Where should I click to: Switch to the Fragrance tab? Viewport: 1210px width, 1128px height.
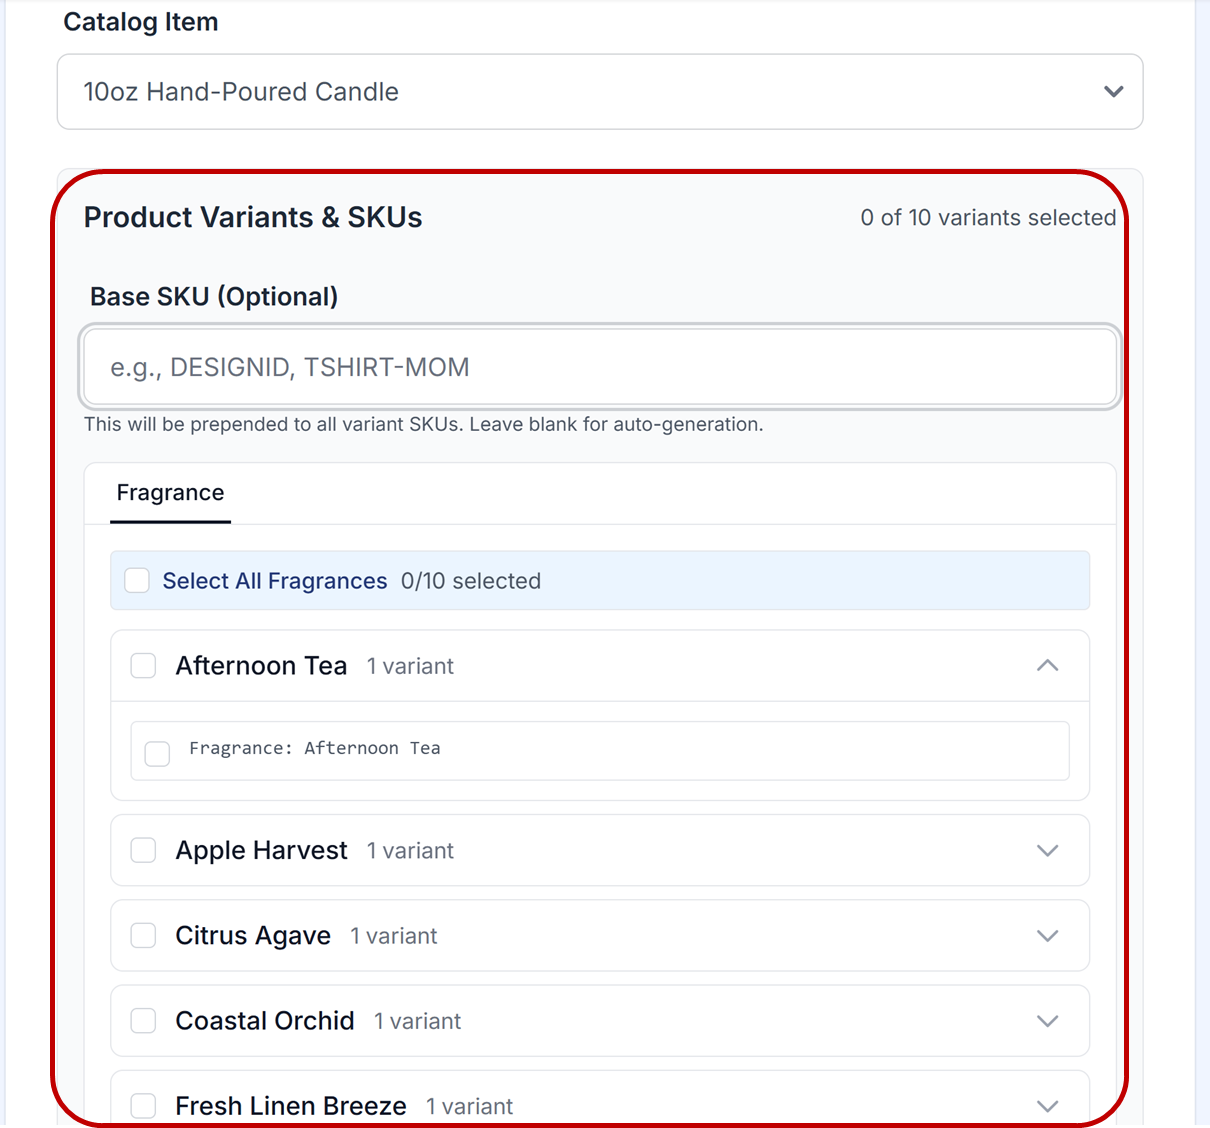click(x=170, y=493)
